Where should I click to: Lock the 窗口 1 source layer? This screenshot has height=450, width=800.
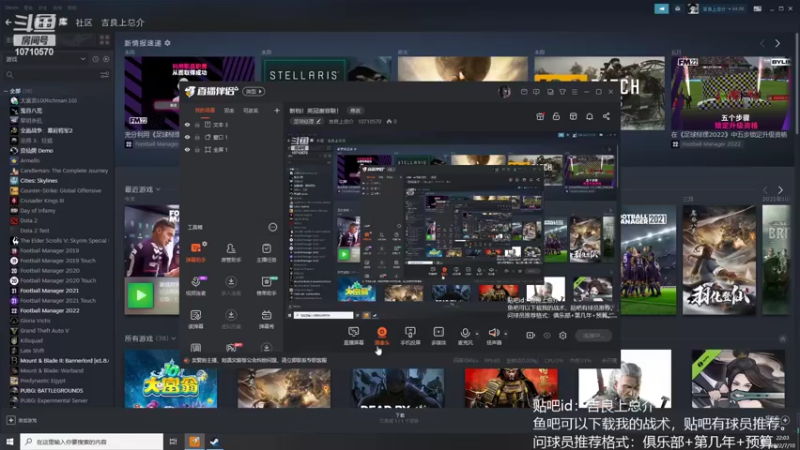coord(197,137)
